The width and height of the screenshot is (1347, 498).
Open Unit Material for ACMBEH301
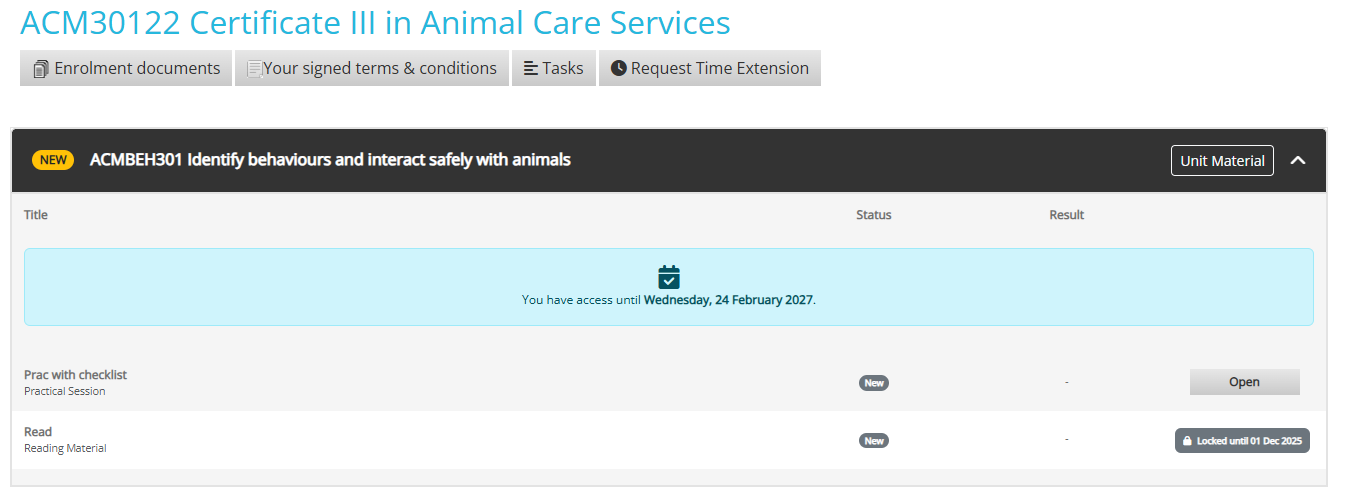1222,161
